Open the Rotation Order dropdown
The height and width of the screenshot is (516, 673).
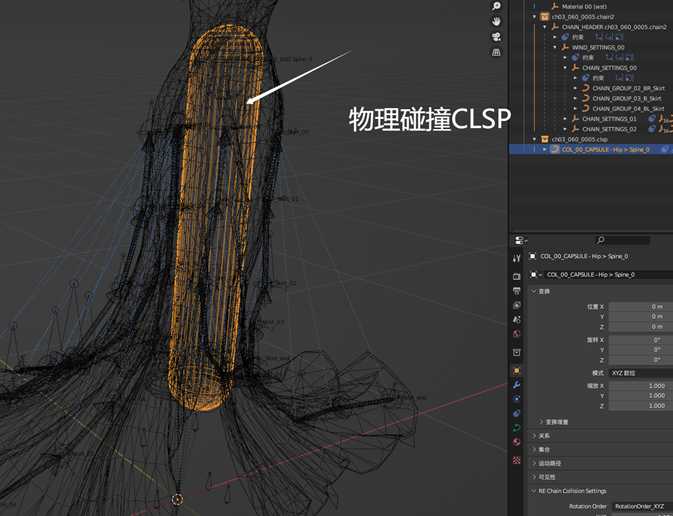640,505
